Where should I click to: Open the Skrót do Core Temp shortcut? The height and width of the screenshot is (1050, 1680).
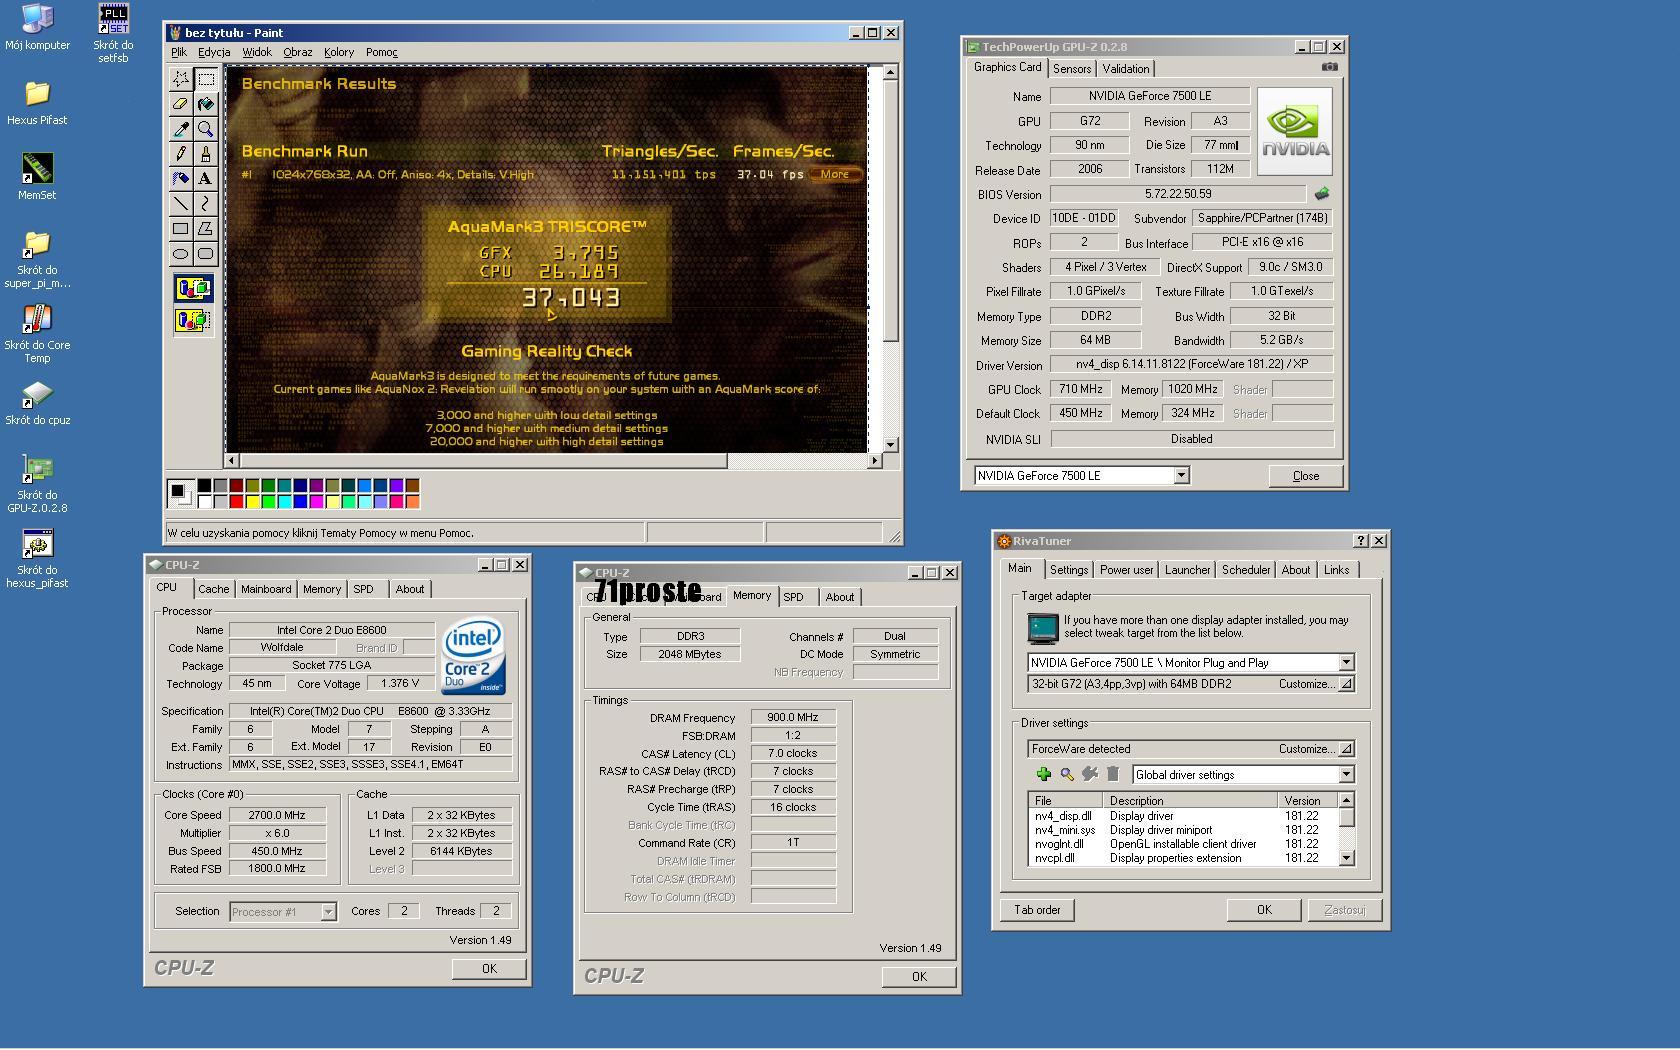[37, 333]
